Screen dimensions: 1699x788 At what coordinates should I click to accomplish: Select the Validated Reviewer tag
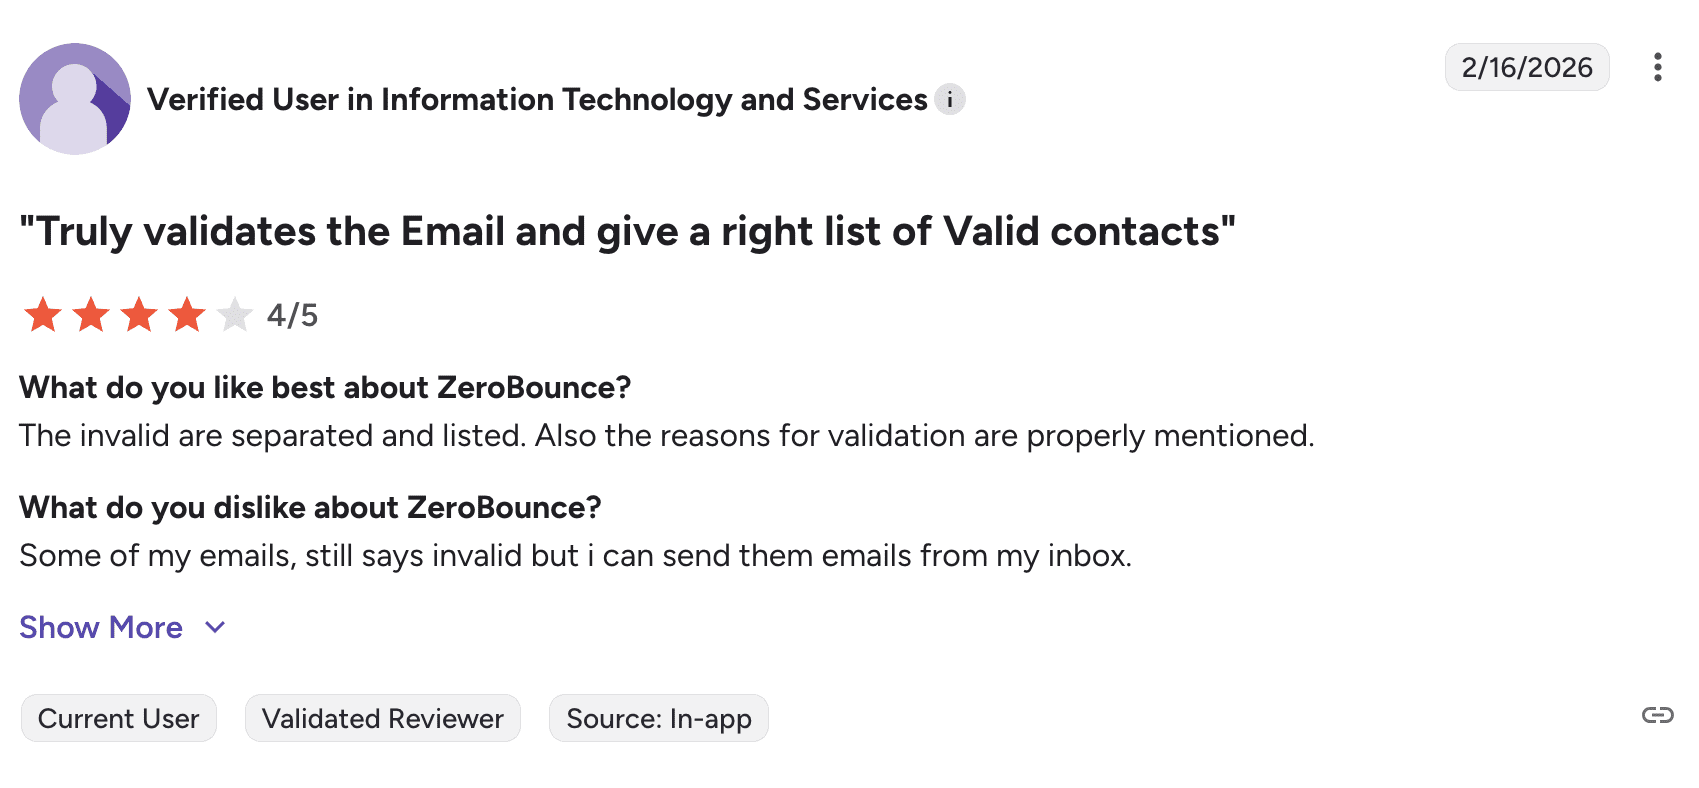click(383, 718)
